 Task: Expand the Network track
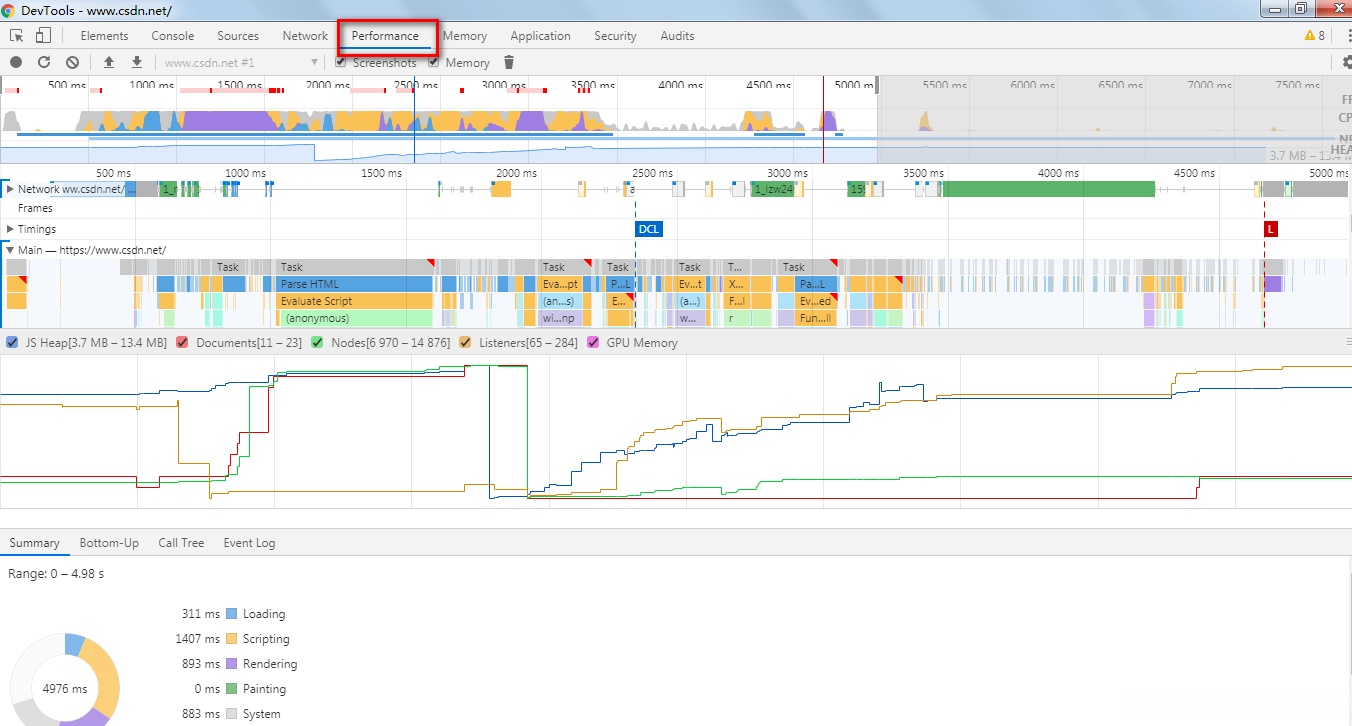tap(10, 189)
